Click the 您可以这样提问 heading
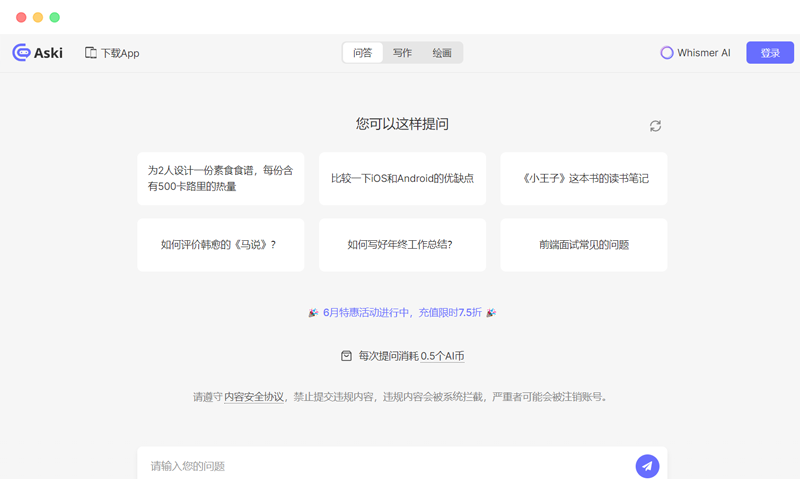This screenshot has width=800, height=479. click(402, 124)
